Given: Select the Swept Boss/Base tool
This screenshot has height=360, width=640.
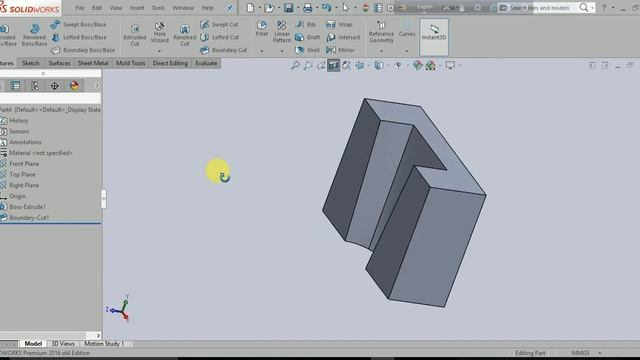Looking at the screenshot, I should pyautogui.click(x=78, y=24).
